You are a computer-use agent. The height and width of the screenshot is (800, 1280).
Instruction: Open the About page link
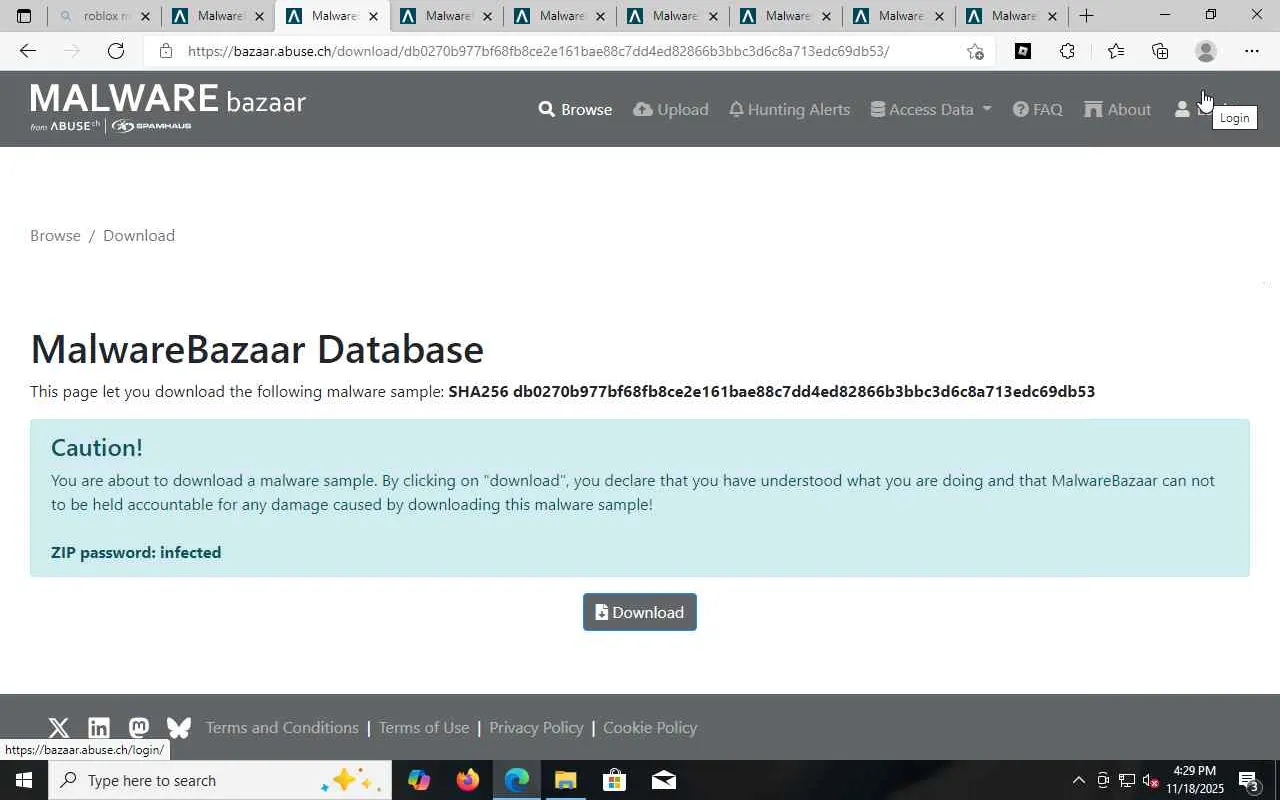click(1118, 109)
